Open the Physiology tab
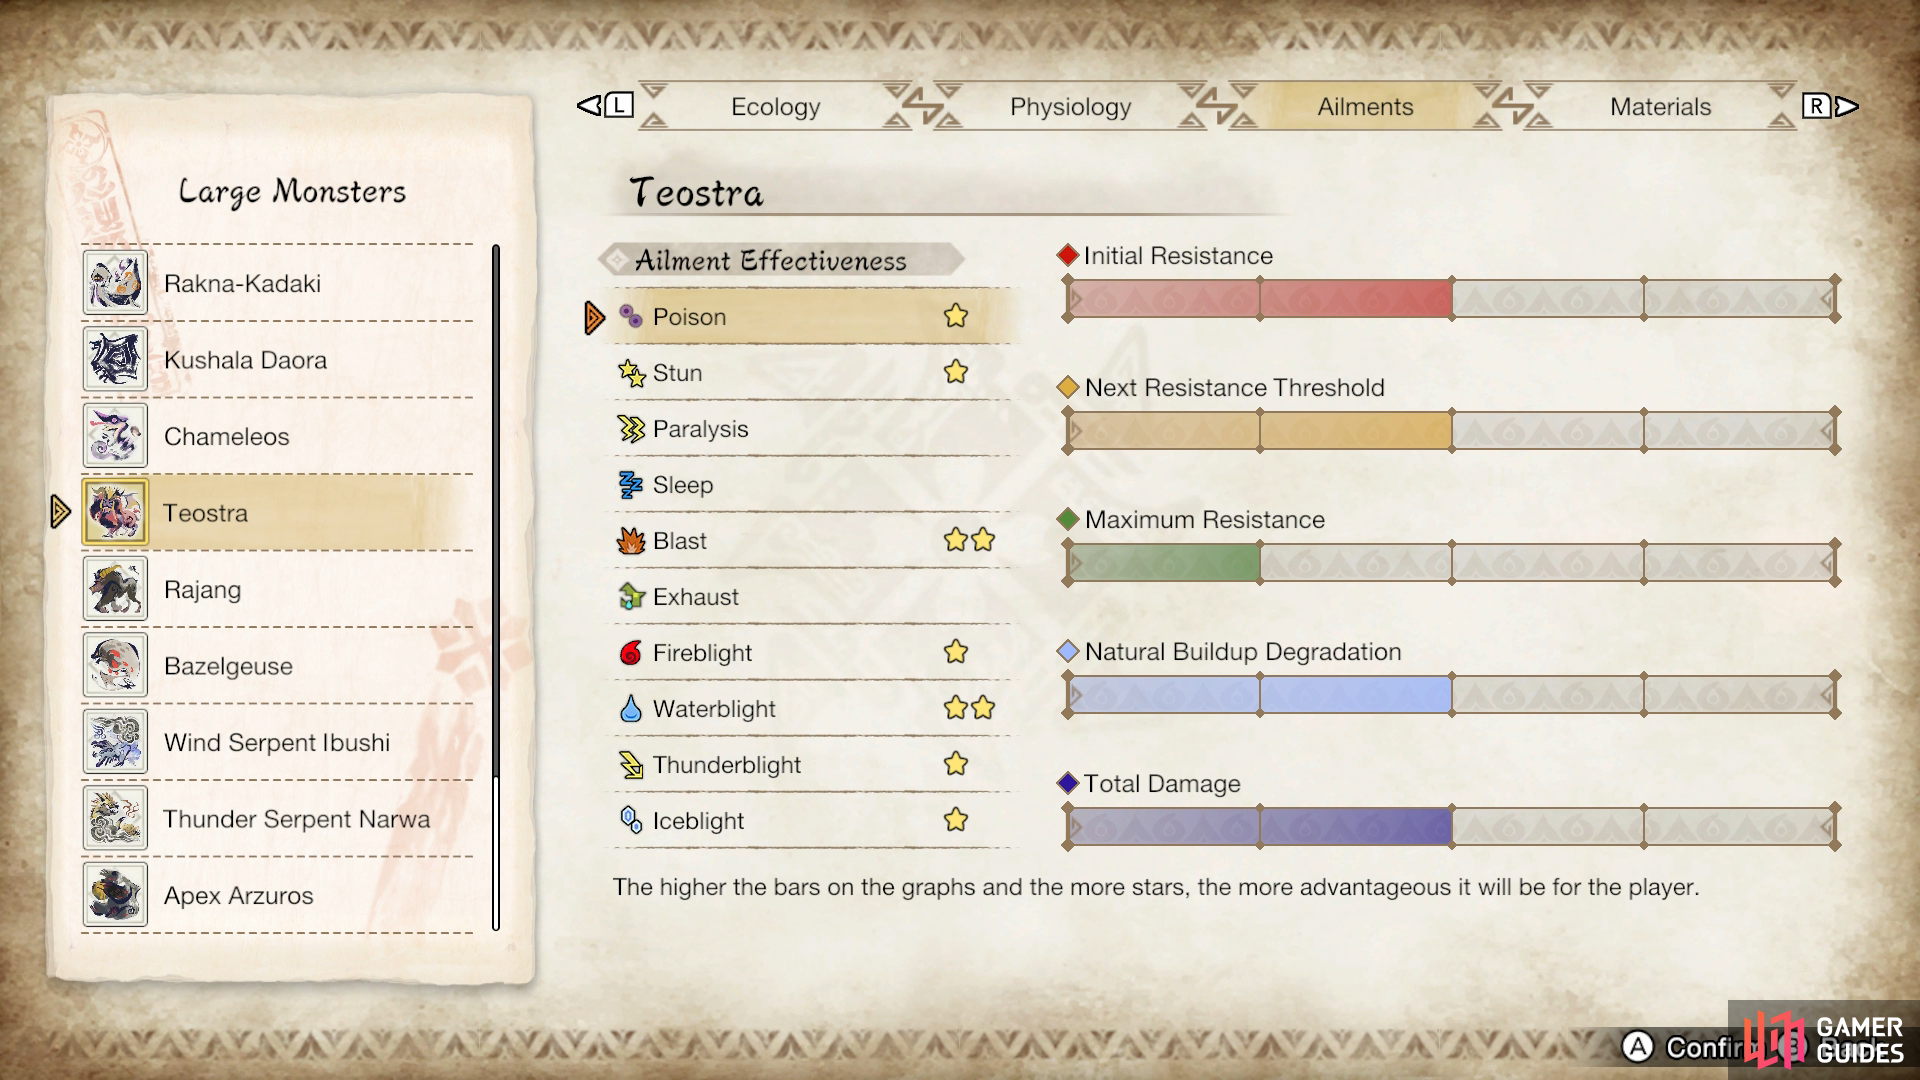Viewport: 1920px width, 1080px height. coord(1070,107)
